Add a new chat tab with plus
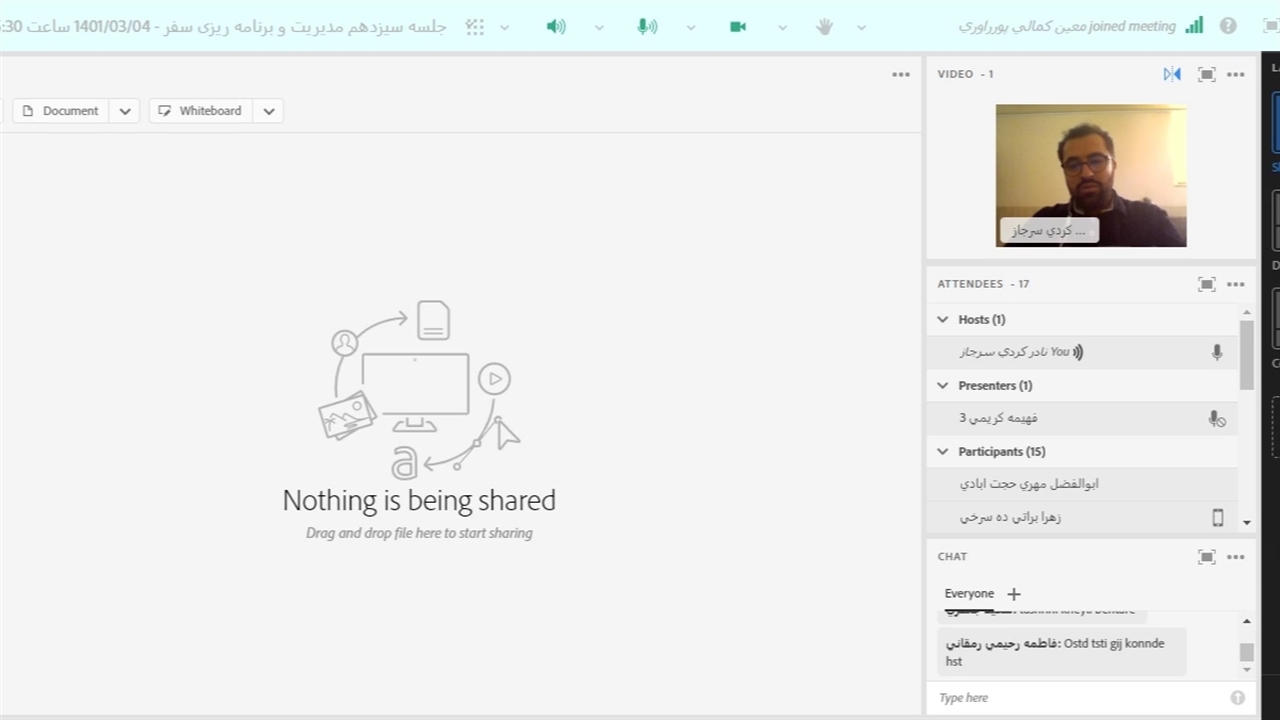1280x720 pixels. click(x=1014, y=593)
